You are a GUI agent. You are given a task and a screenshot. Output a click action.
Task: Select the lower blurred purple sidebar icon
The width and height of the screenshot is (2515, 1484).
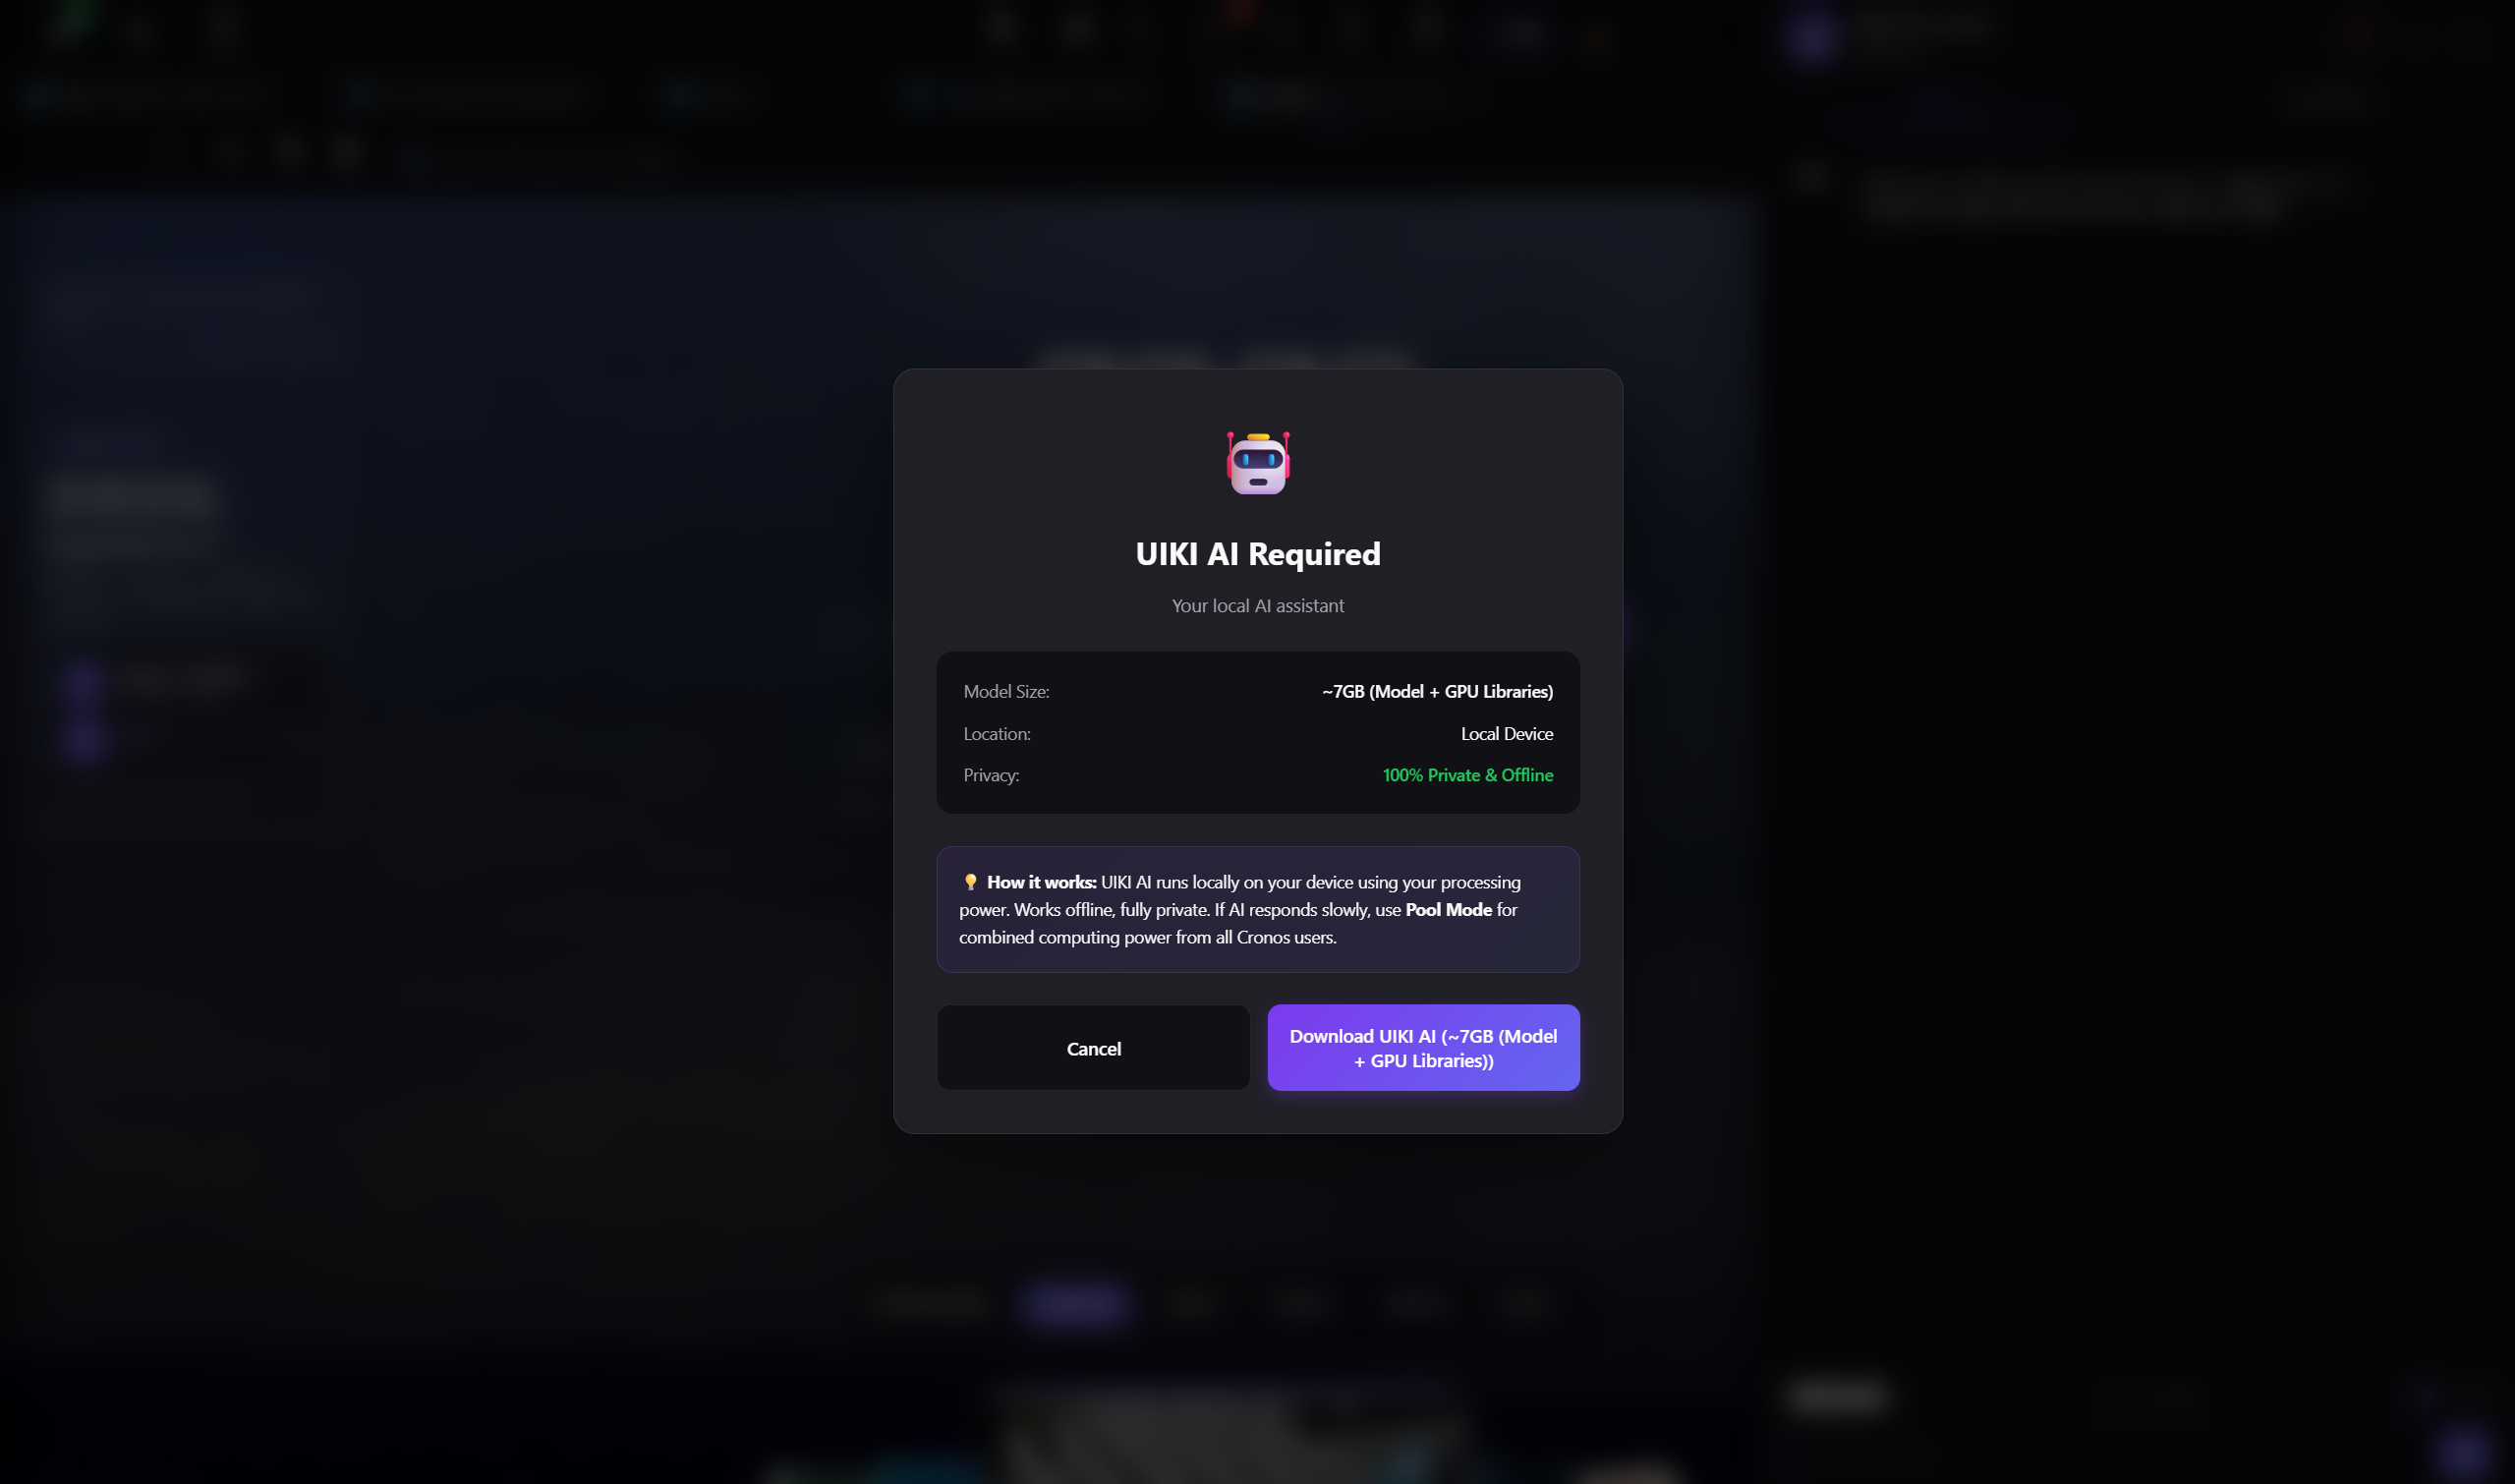(x=84, y=741)
